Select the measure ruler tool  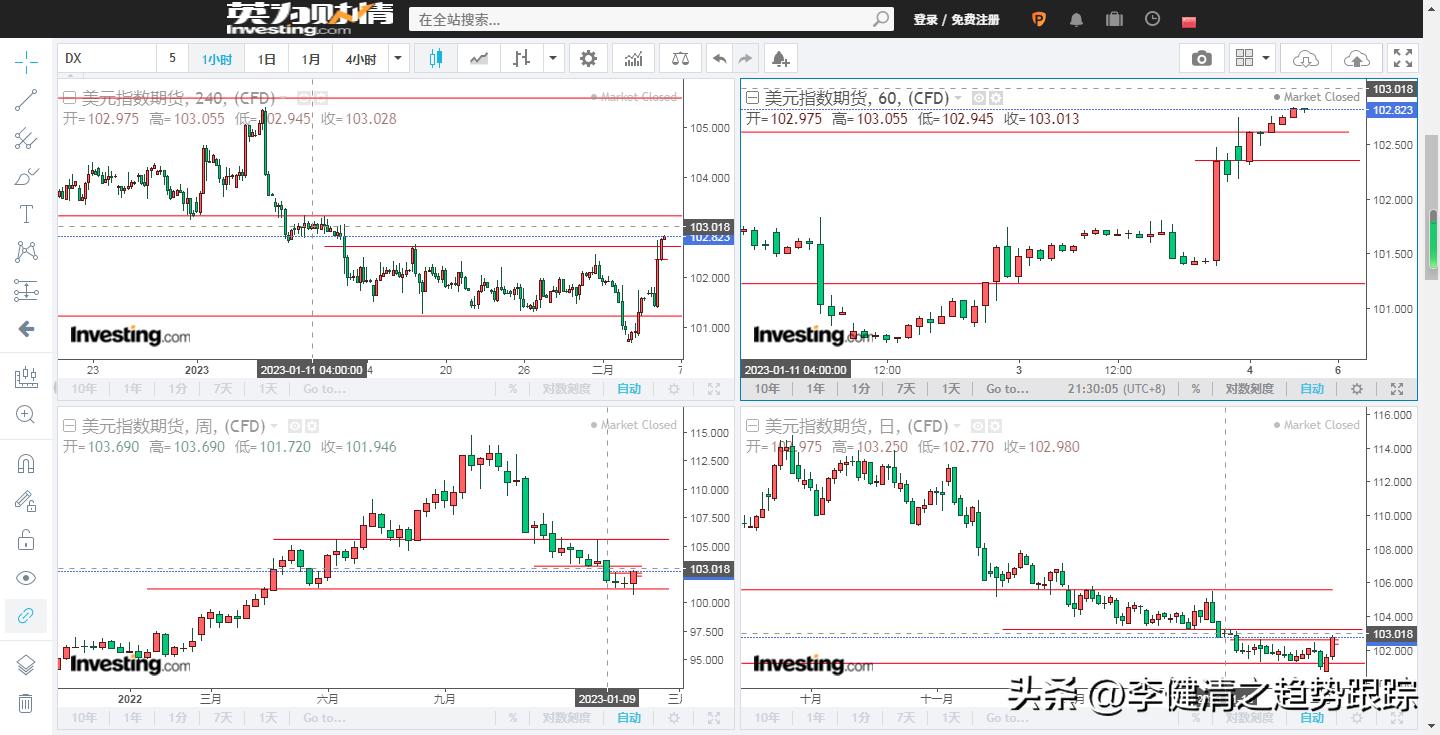(x=26, y=377)
